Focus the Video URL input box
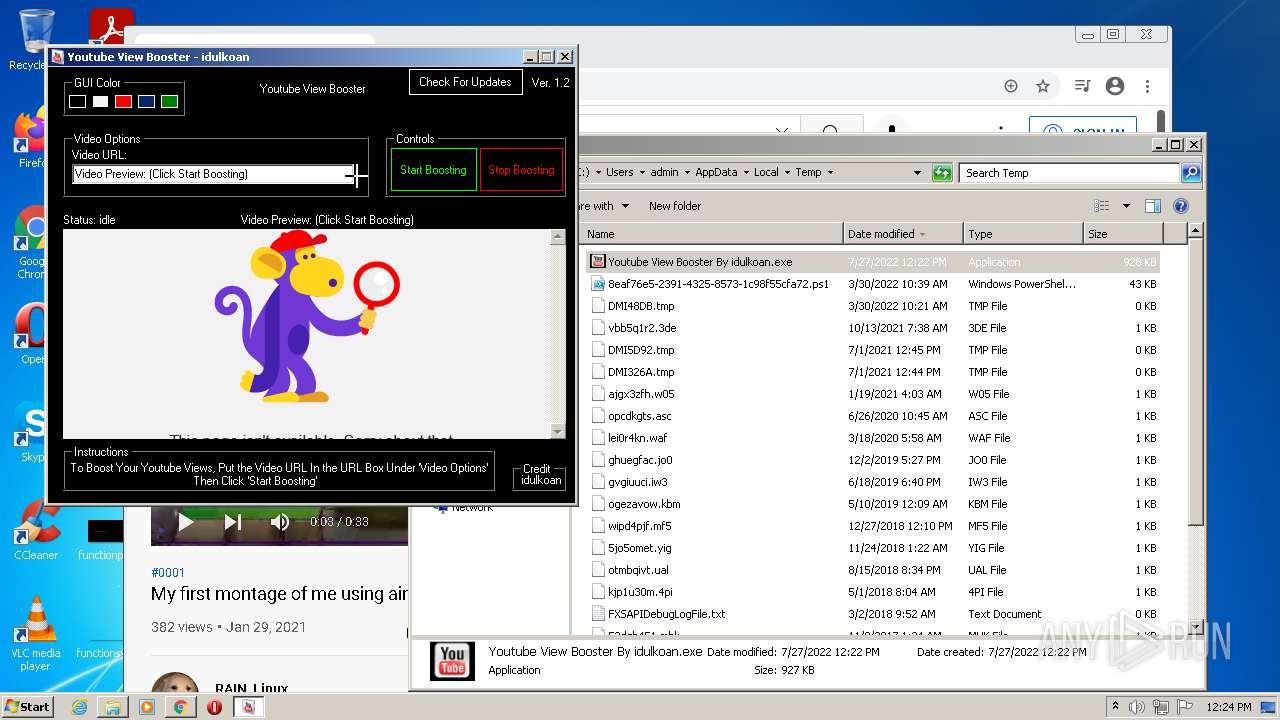This screenshot has width=1280, height=720. point(214,174)
